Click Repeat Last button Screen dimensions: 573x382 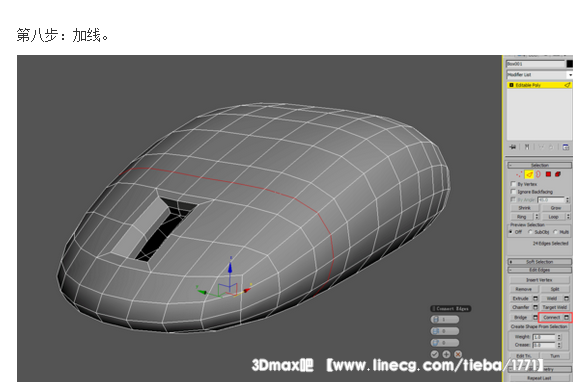pos(540,378)
